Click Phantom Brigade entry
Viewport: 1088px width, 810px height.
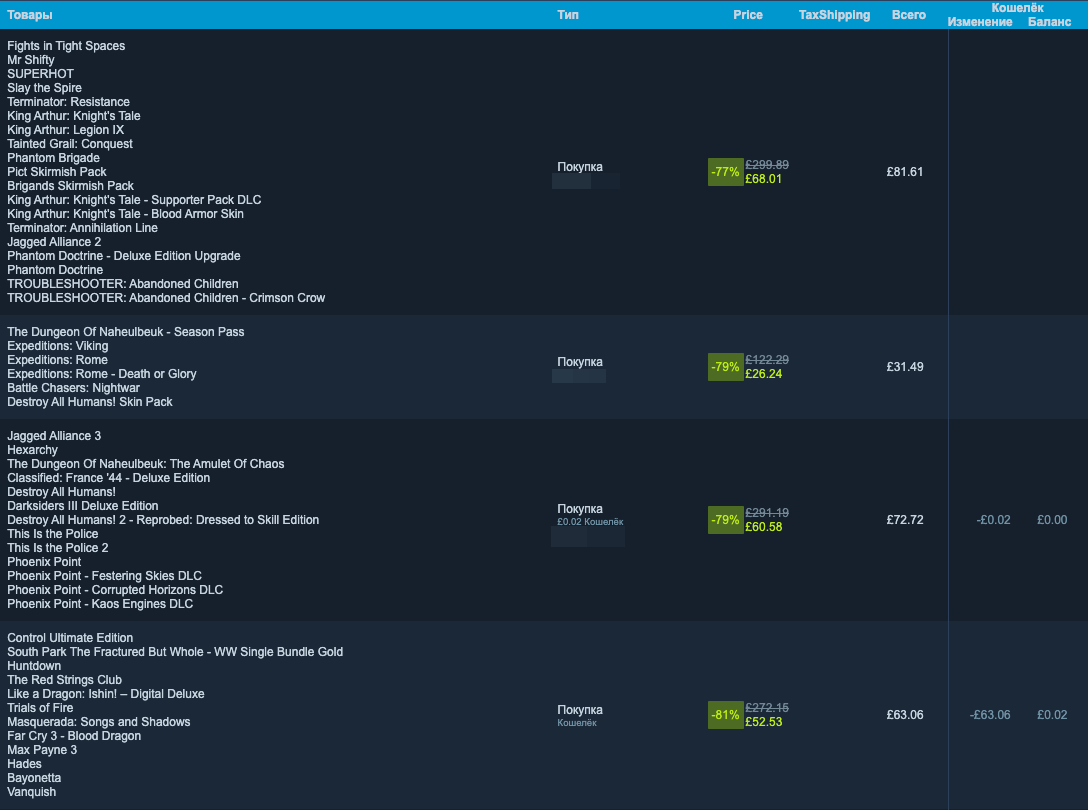53,158
